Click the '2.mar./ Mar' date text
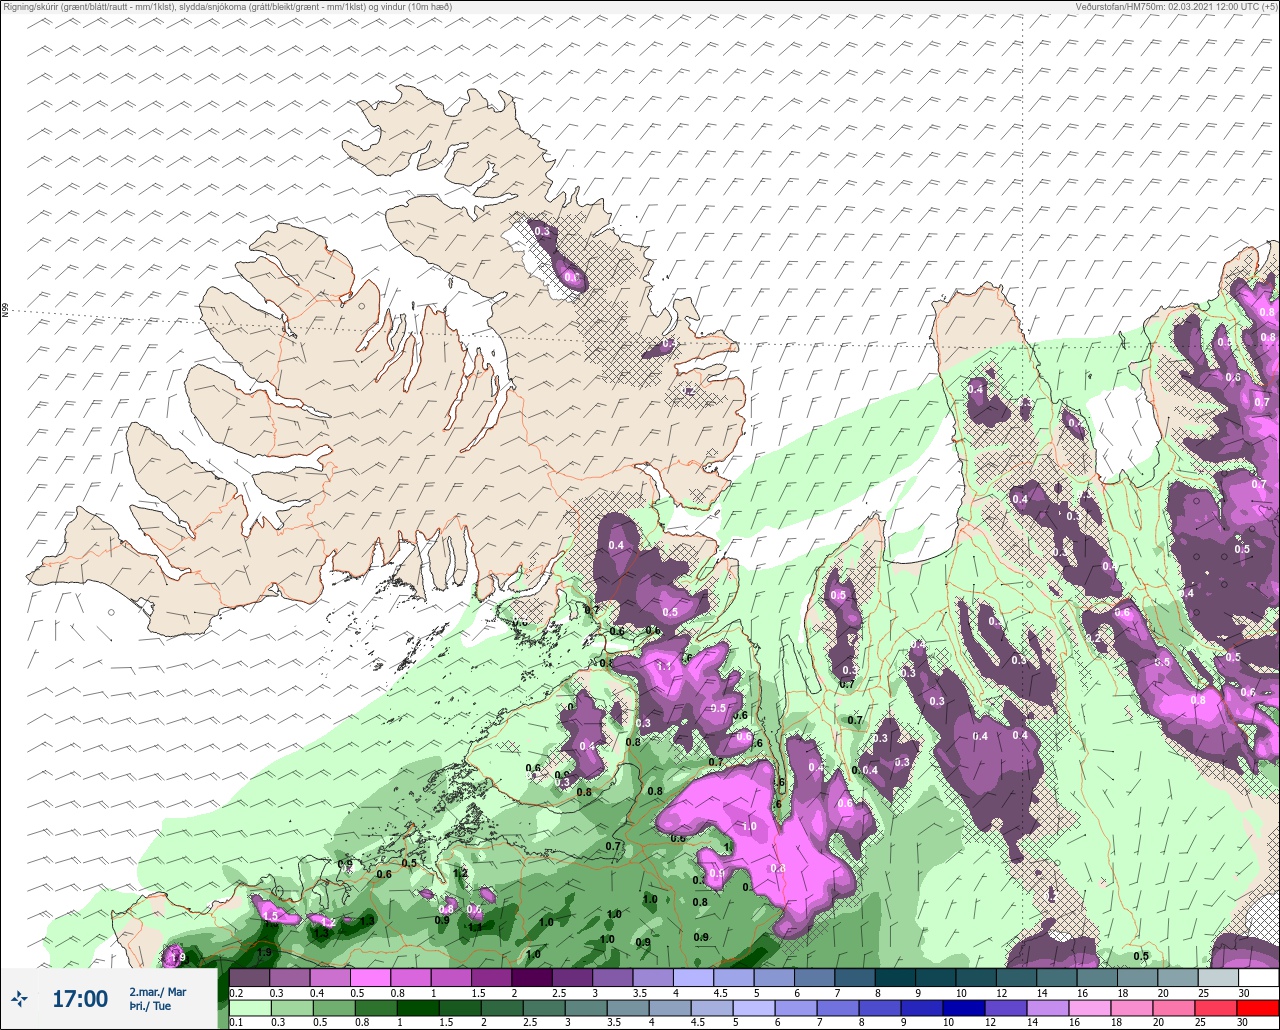 [x=158, y=991]
